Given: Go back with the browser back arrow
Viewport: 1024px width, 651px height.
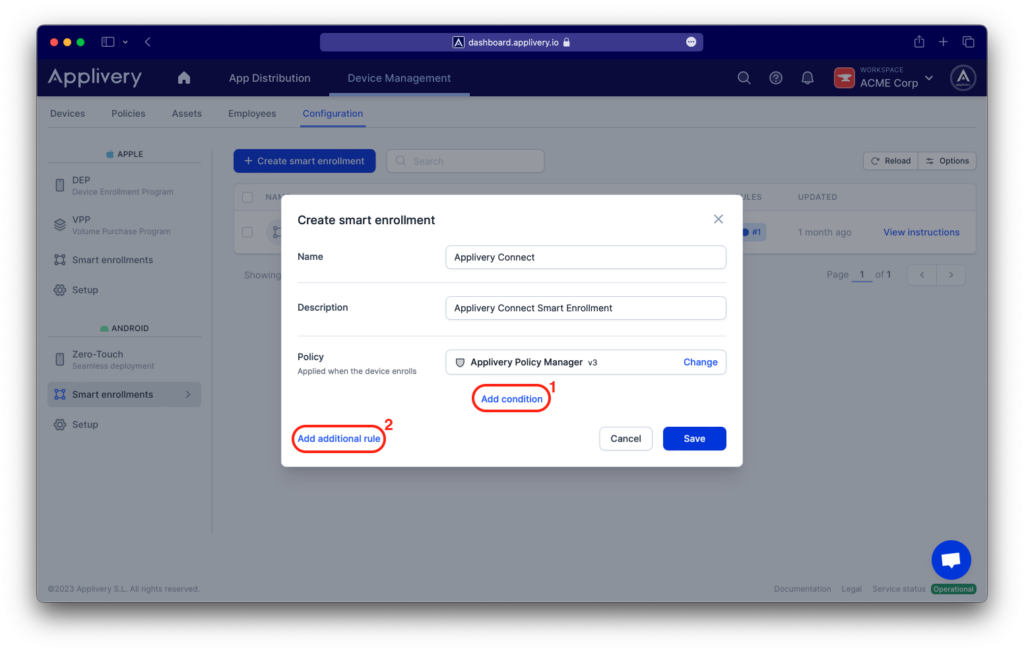Looking at the screenshot, I should (148, 42).
